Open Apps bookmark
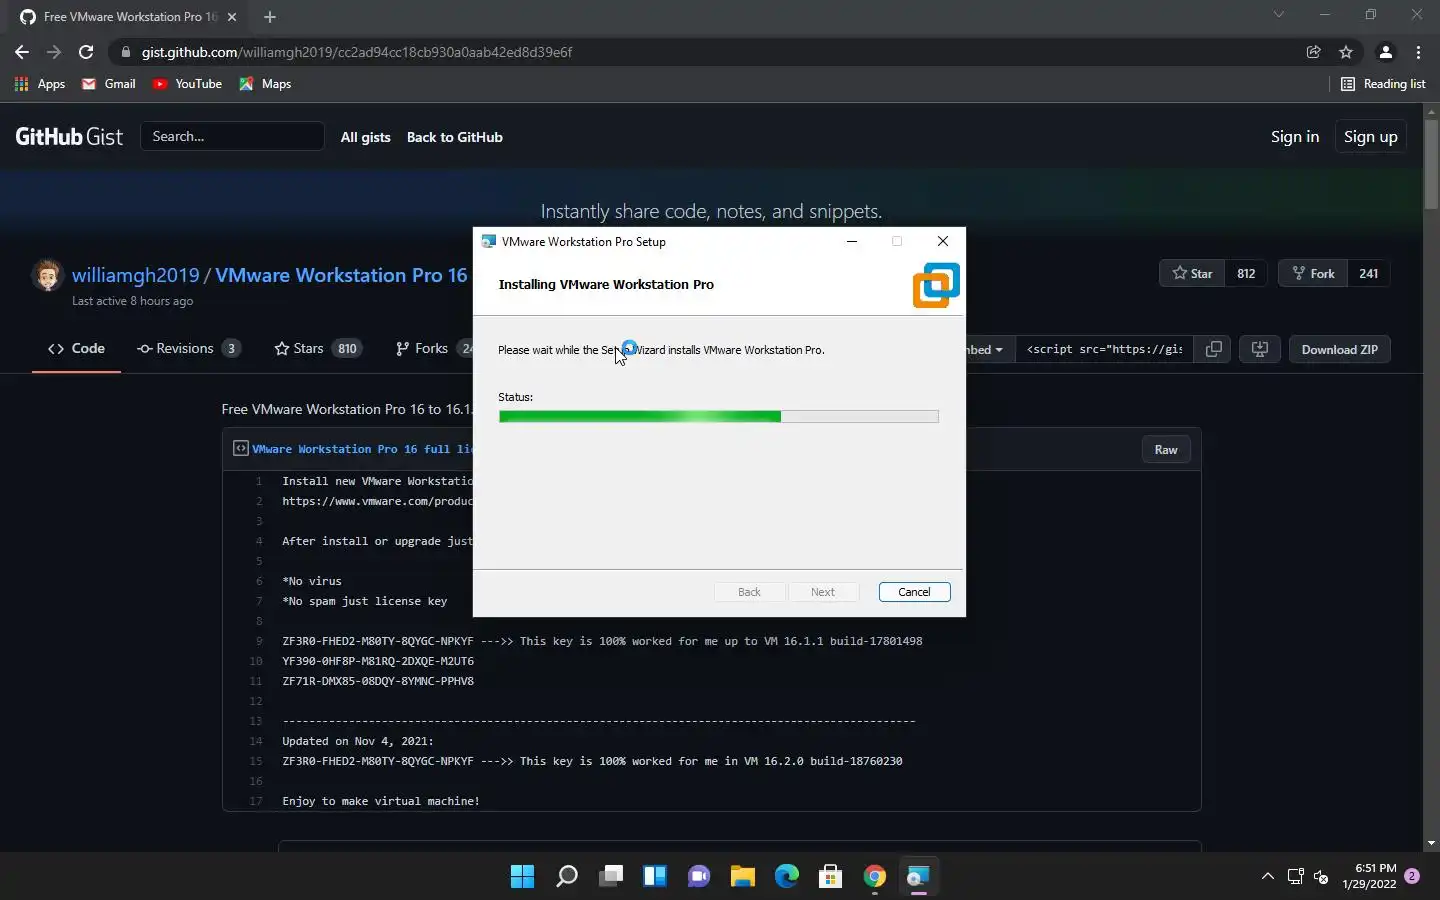The width and height of the screenshot is (1440, 900). 40,84
